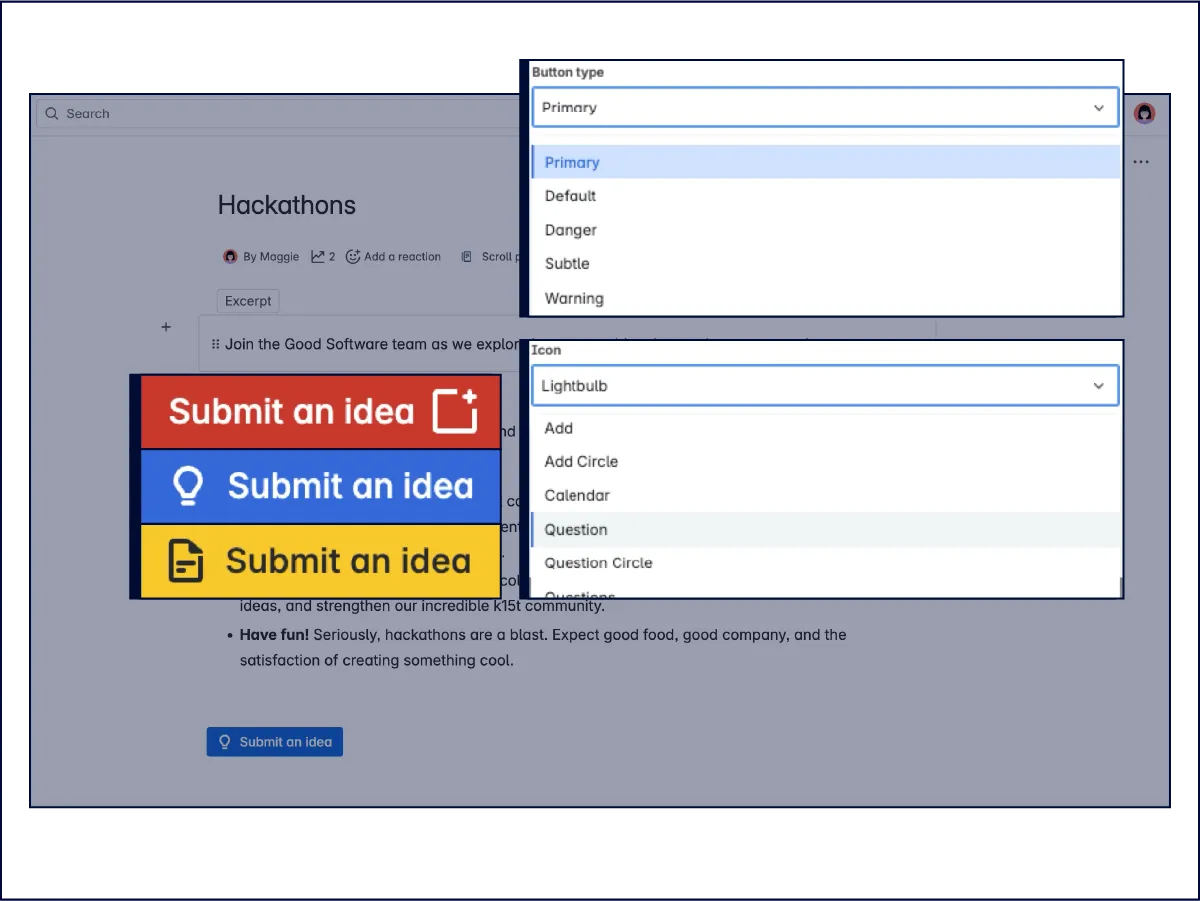The height and width of the screenshot is (901, 1200).
Task: Choose the Danger button type
Action: [x=826, y=230]
